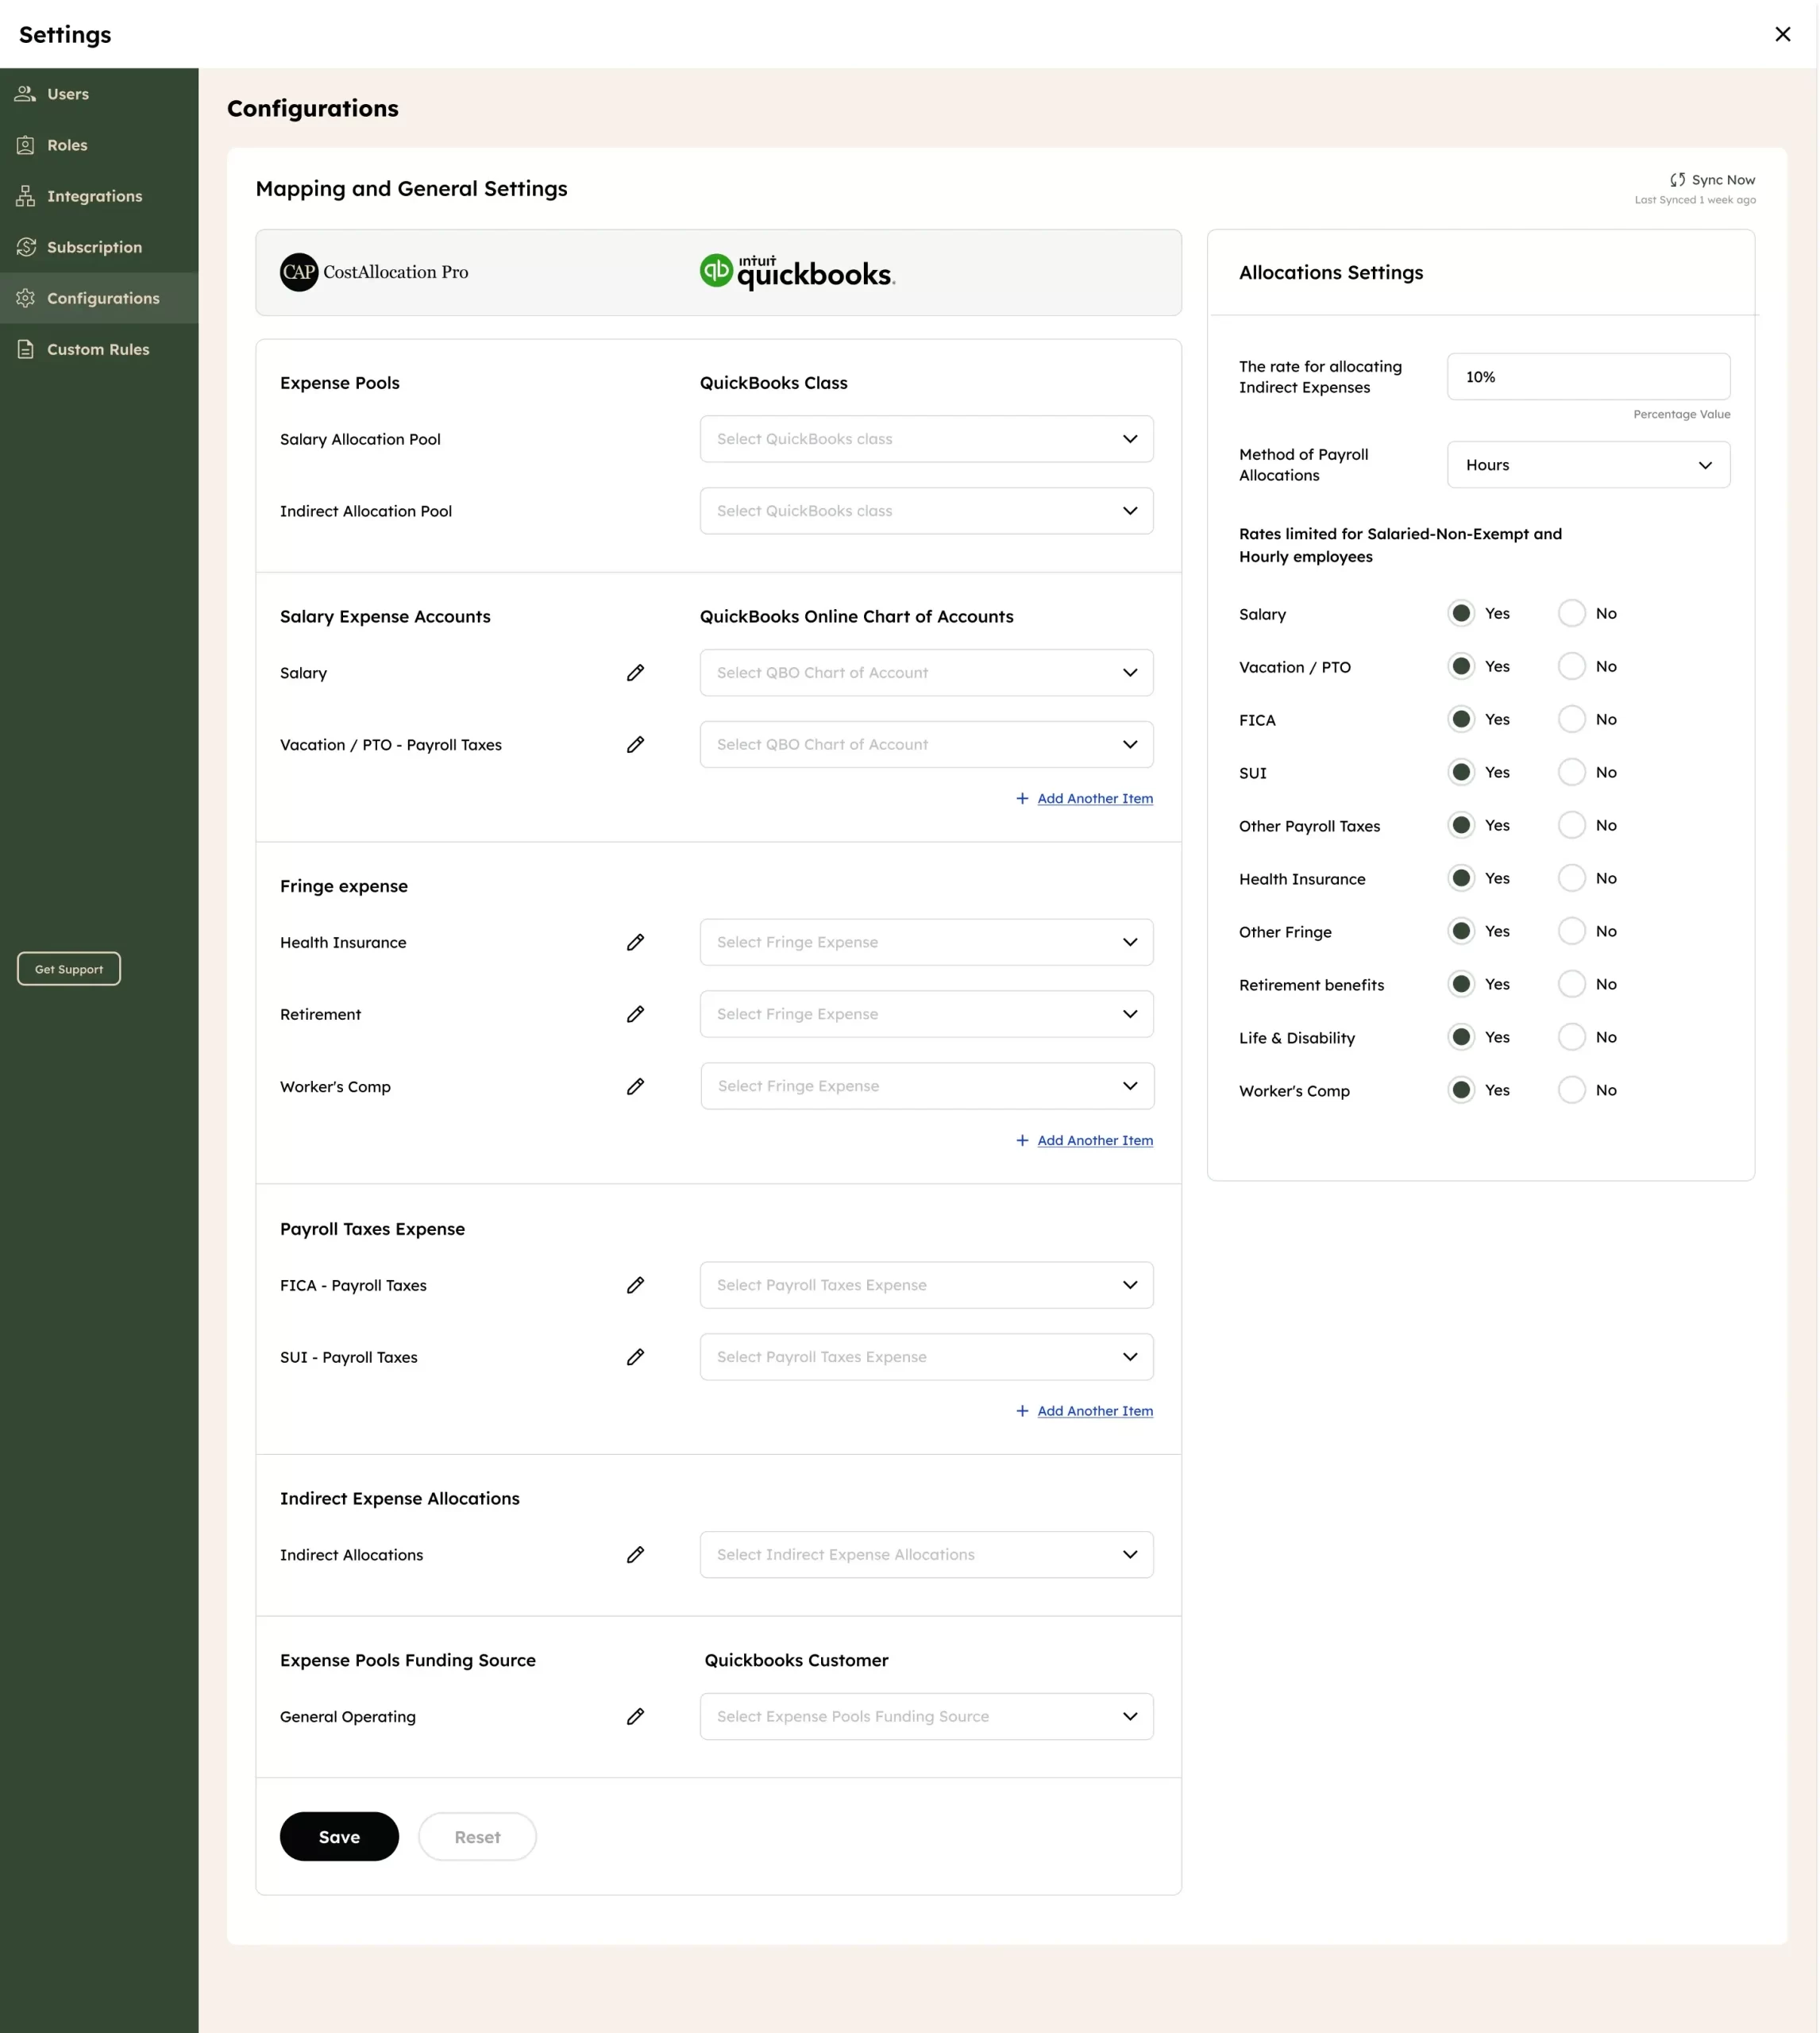Click pencil icon for Indirect Allocations

pyautogui.click(x=635, y=1555)
